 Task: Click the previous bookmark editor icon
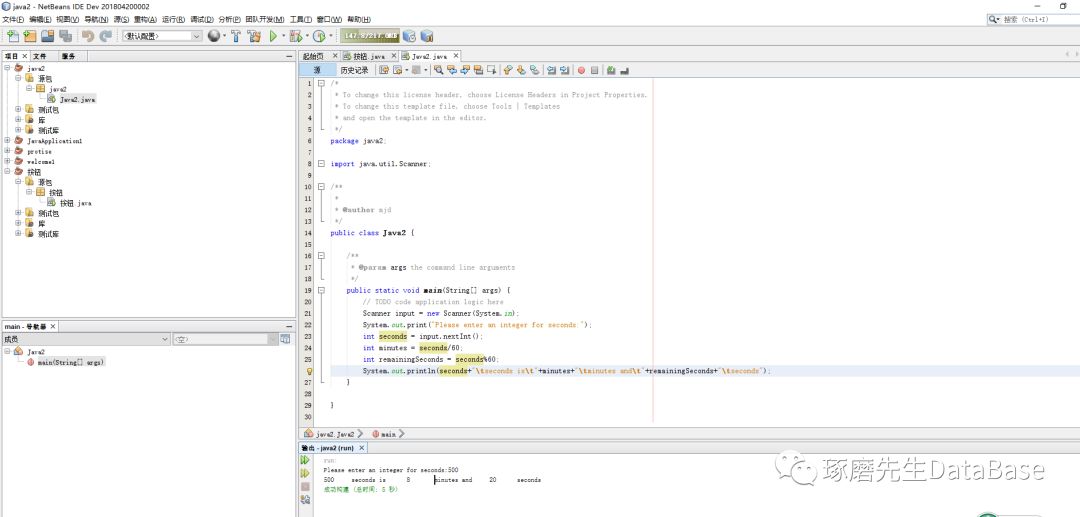pyautogui.click(x=508, y=70)
